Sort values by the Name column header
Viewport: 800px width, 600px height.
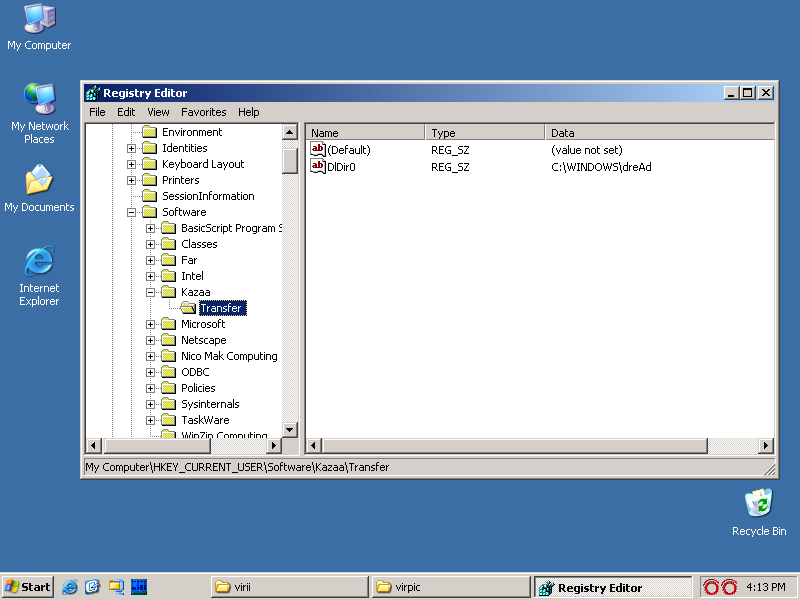click(x=364, y=133)
